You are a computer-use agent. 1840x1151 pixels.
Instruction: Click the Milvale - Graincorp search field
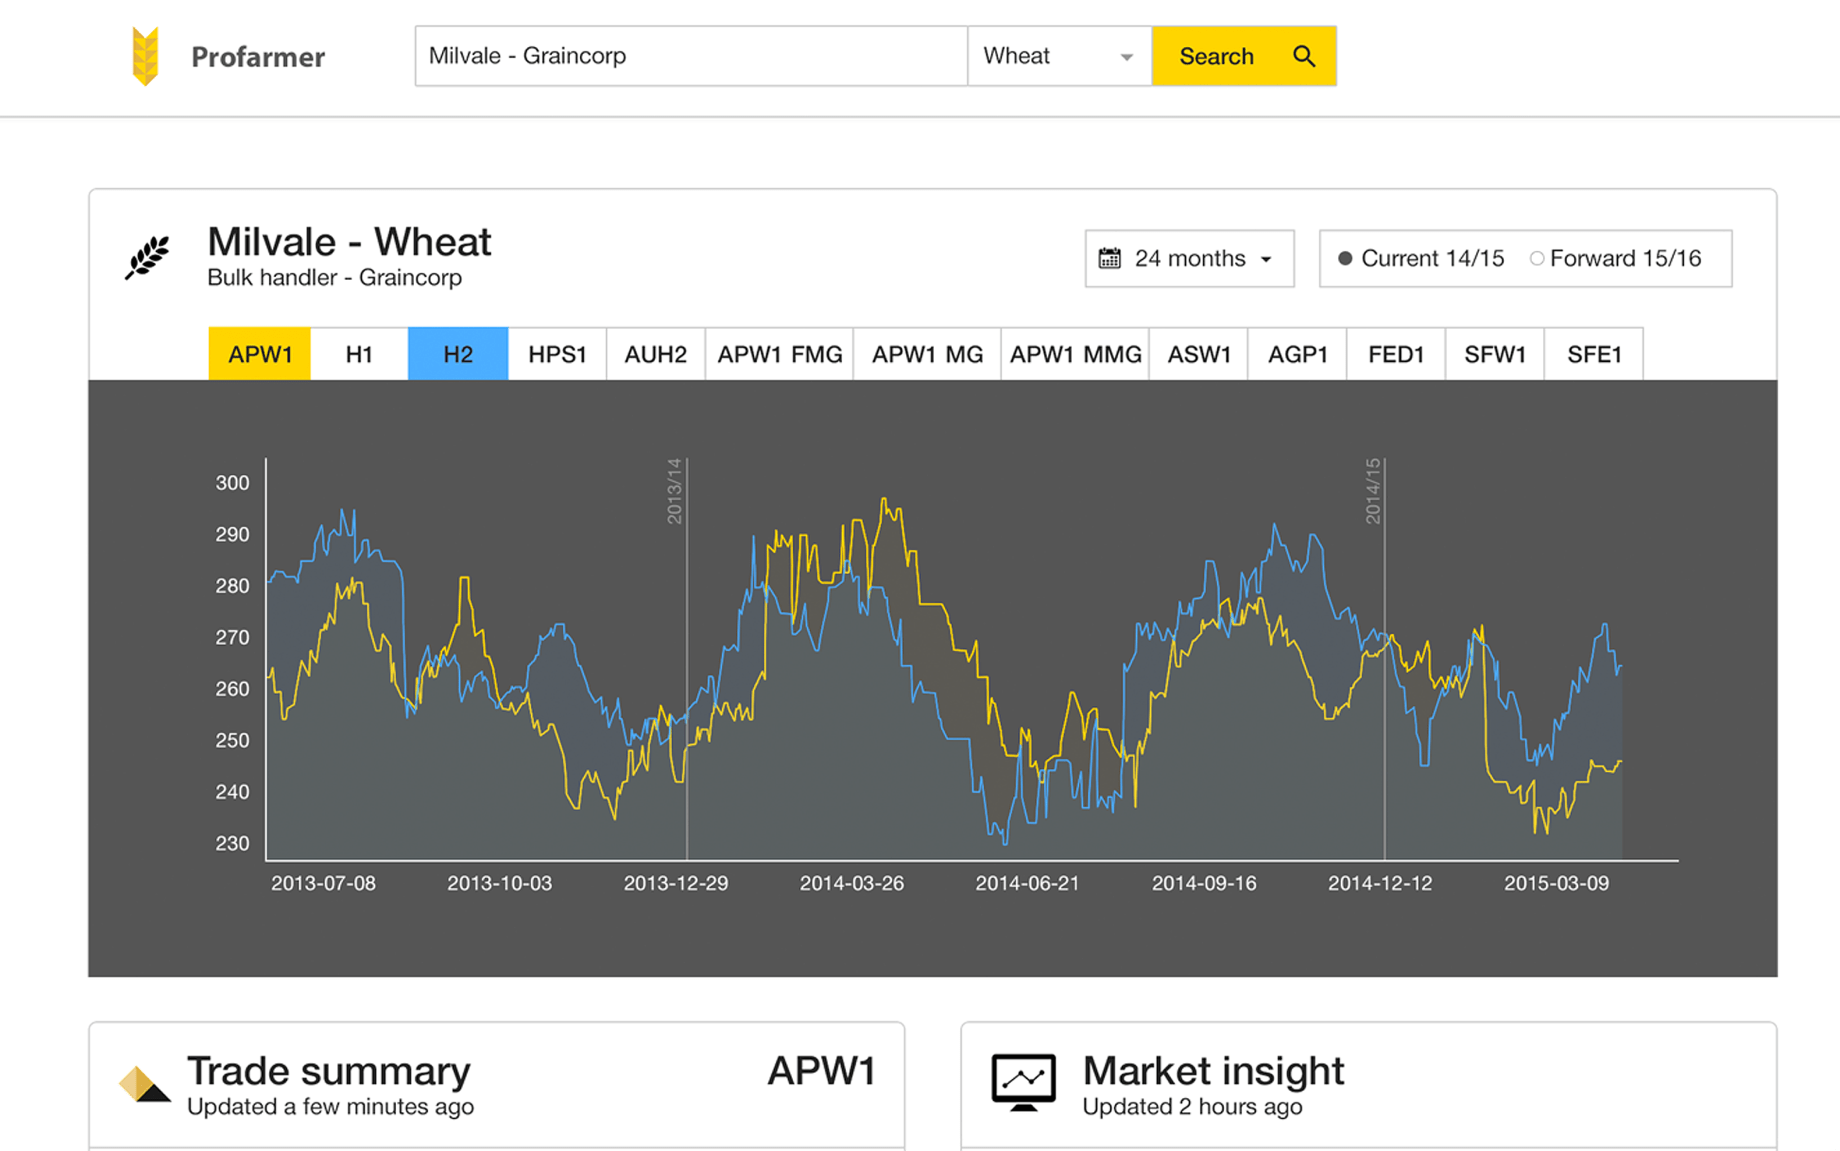[689, 56]
